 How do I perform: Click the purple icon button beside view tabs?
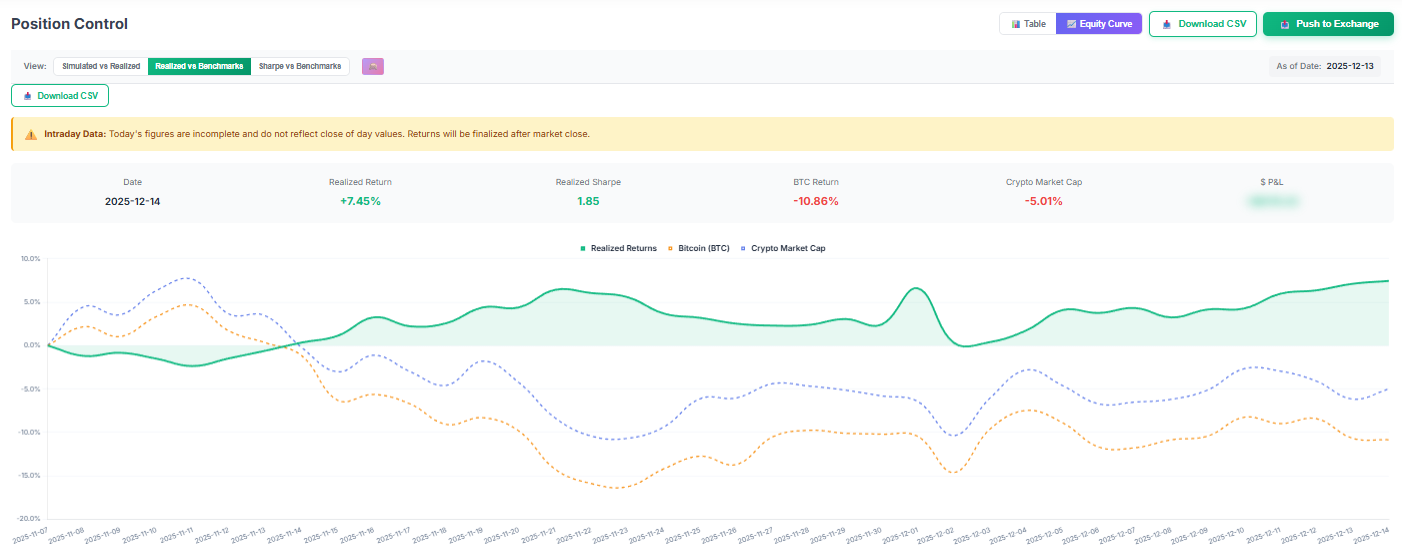(x=373, y=66)
